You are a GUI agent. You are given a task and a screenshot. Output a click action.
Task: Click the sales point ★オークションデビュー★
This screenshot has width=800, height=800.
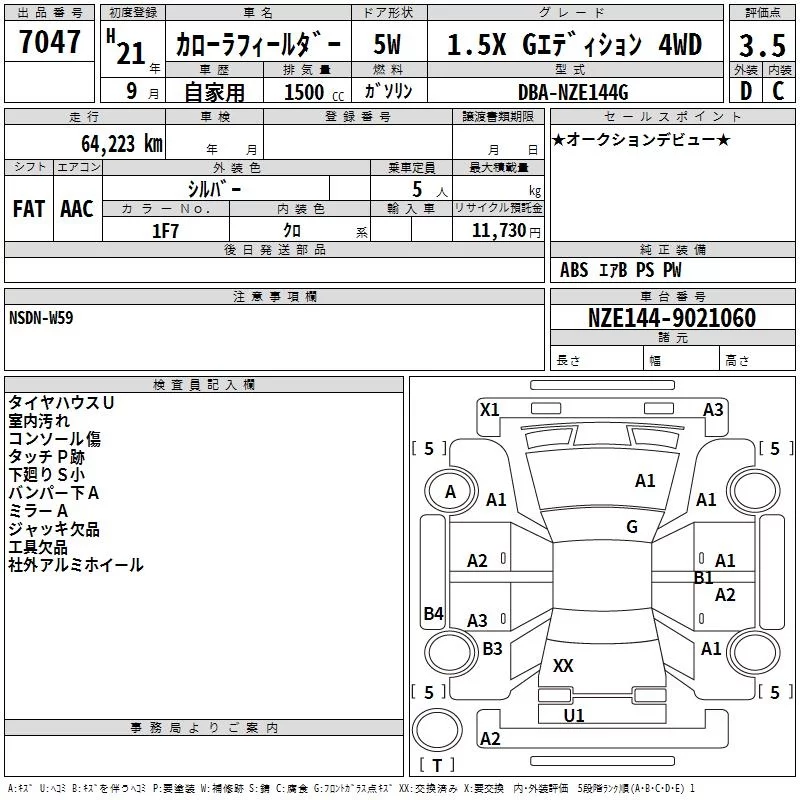pyautogui.click(x=641, y=140)
